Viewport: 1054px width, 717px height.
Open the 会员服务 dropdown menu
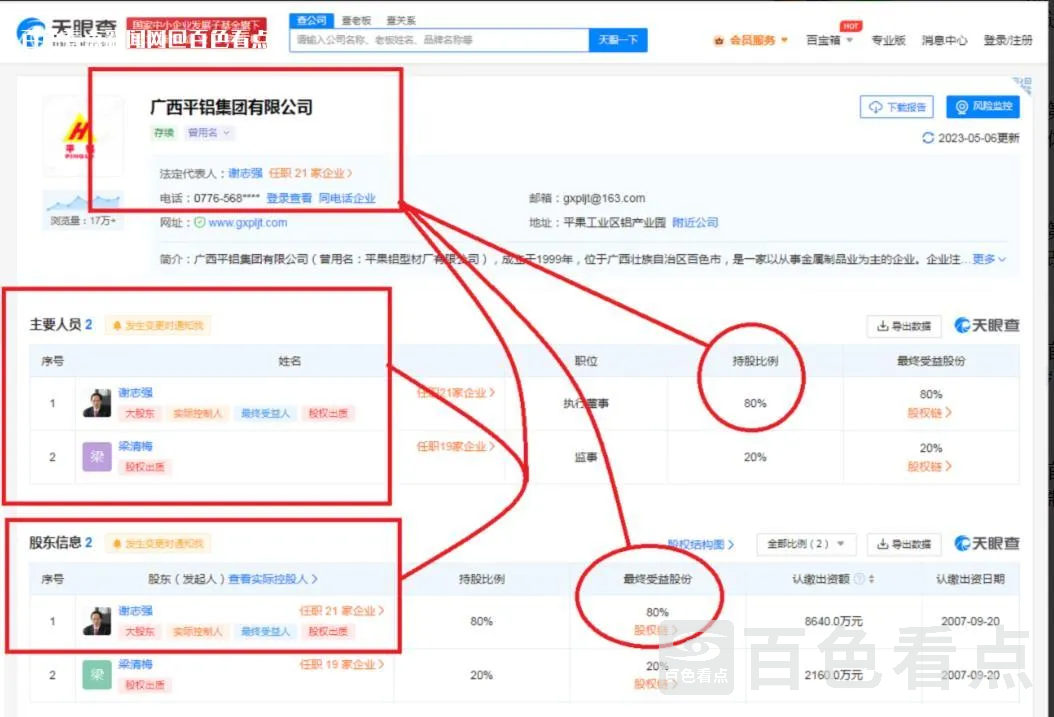tap(751, 41)
